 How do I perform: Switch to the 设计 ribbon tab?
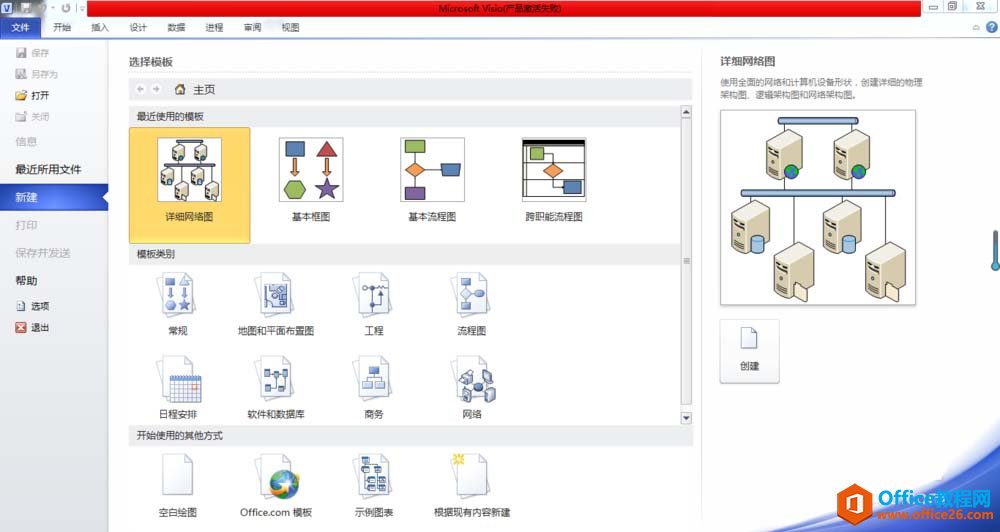pyautogui.click(x=138, y=27)
